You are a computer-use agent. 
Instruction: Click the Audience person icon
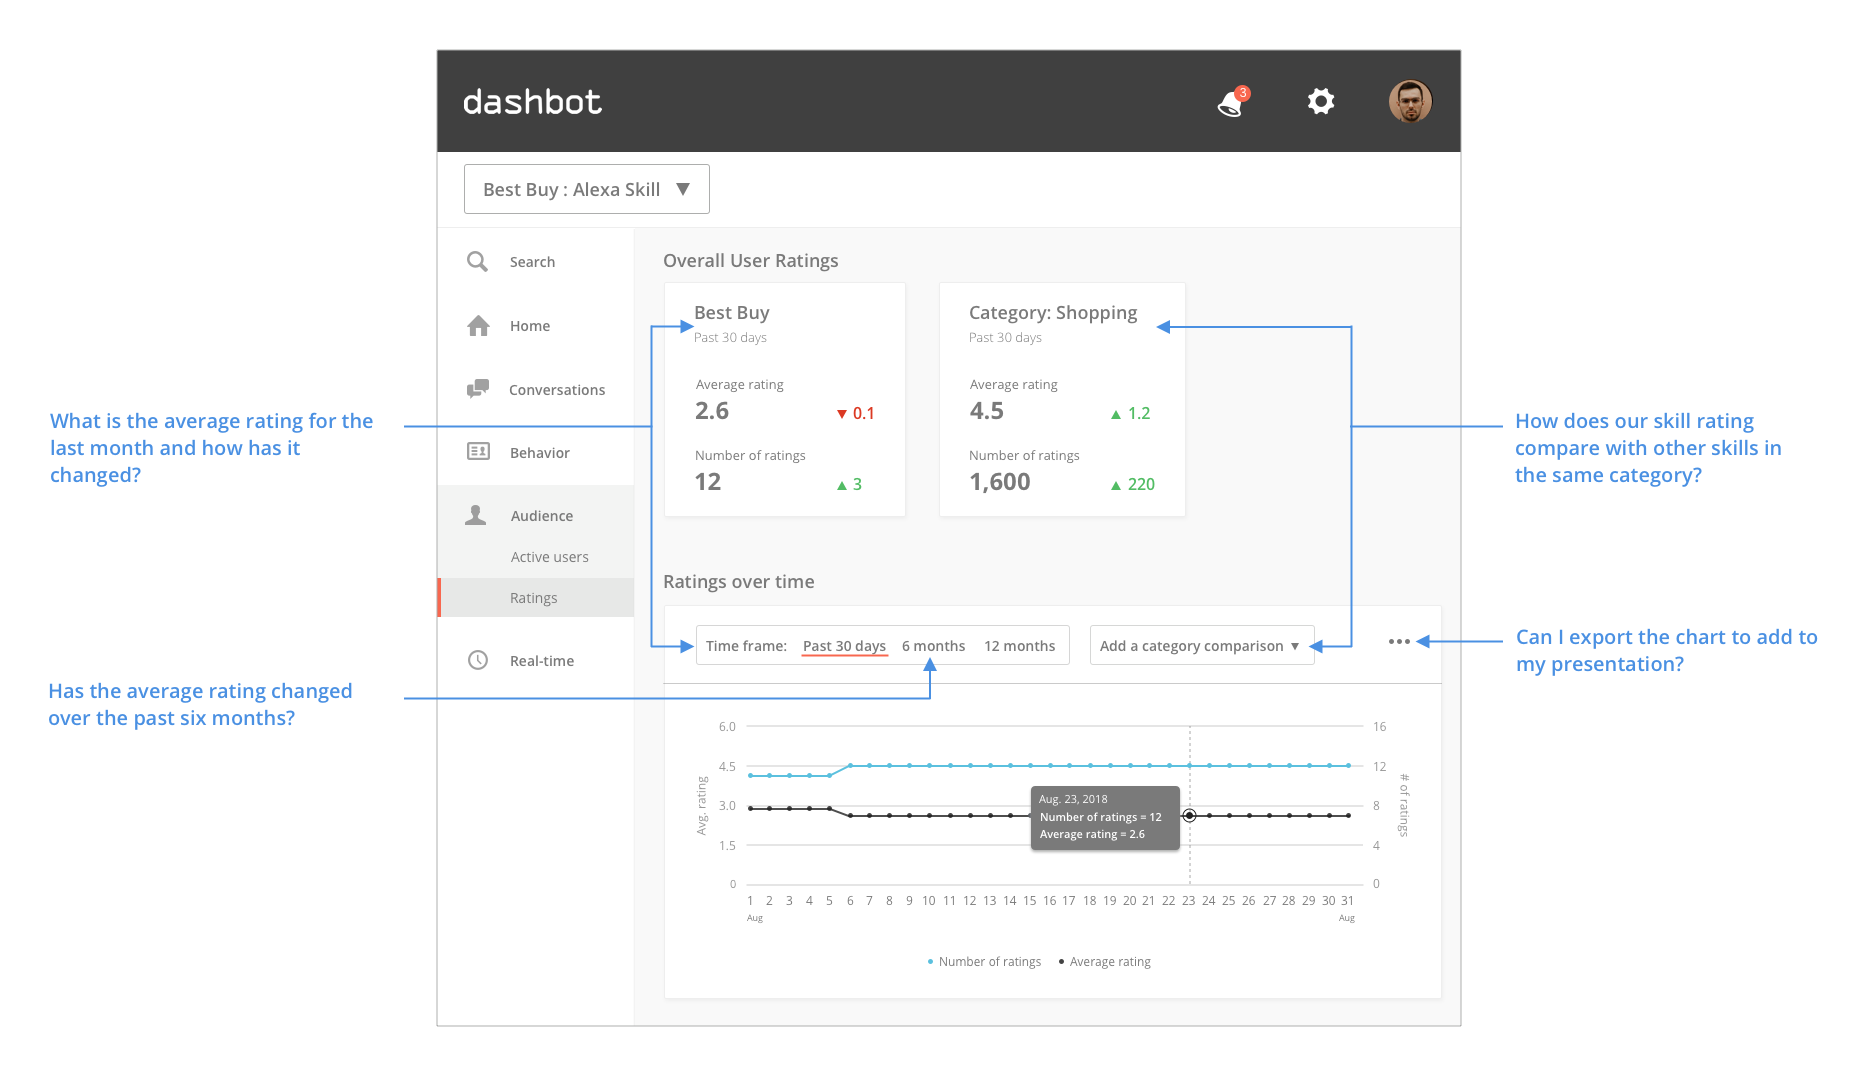coord(476,515)
